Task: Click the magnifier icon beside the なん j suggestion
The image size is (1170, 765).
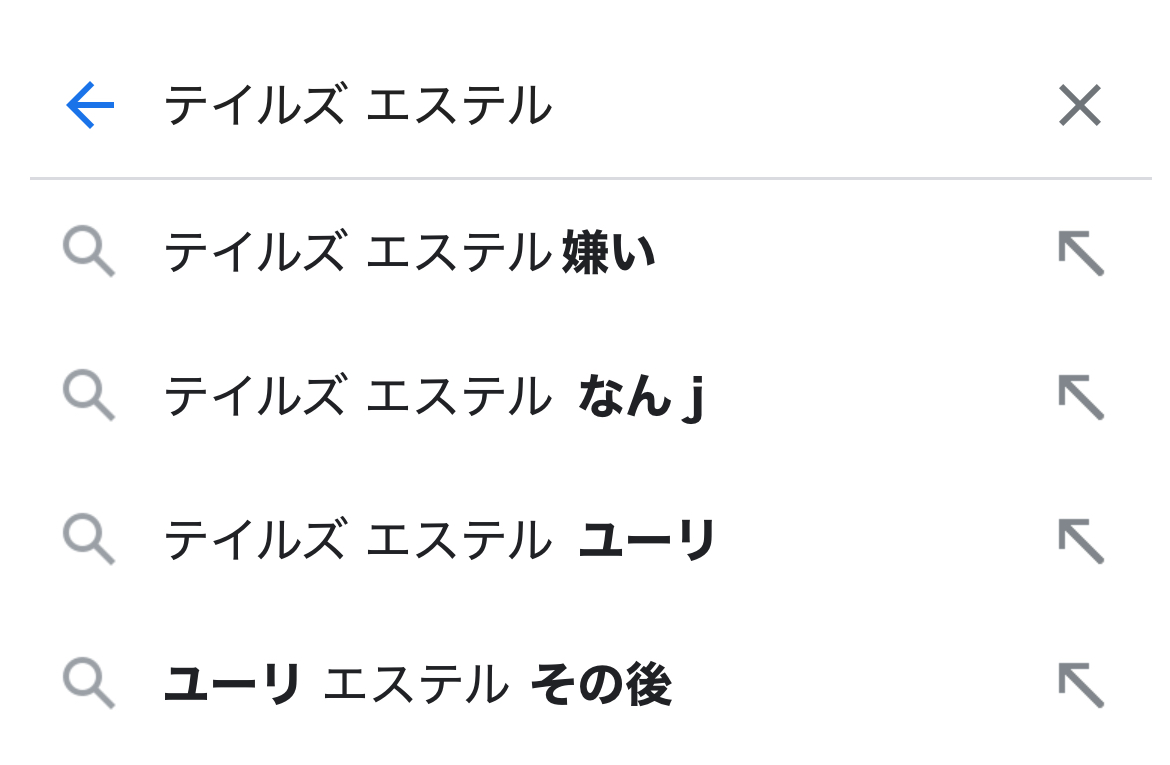Action: point(89,396)
